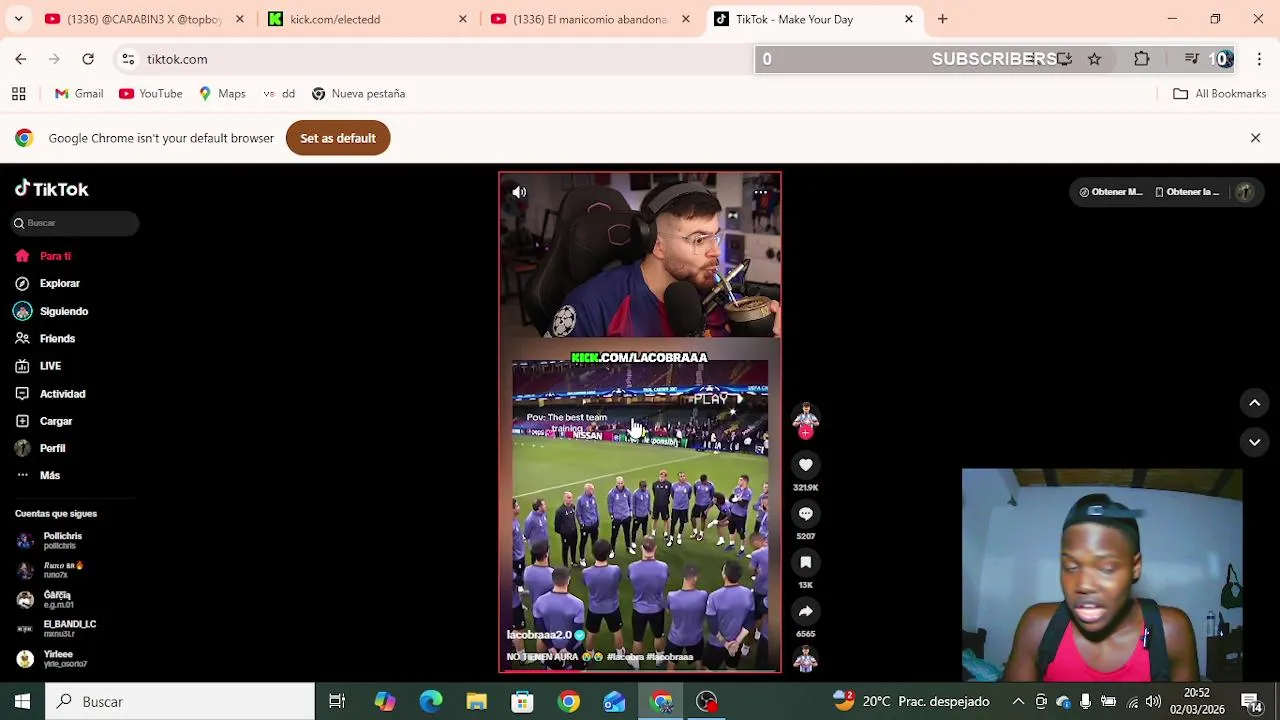Open a new browser tab
This screenshot has height=720, width=1280.
point(942,19)
